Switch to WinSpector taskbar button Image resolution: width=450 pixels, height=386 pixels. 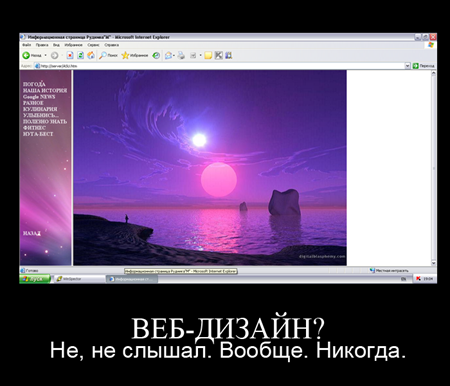(79, 279)
